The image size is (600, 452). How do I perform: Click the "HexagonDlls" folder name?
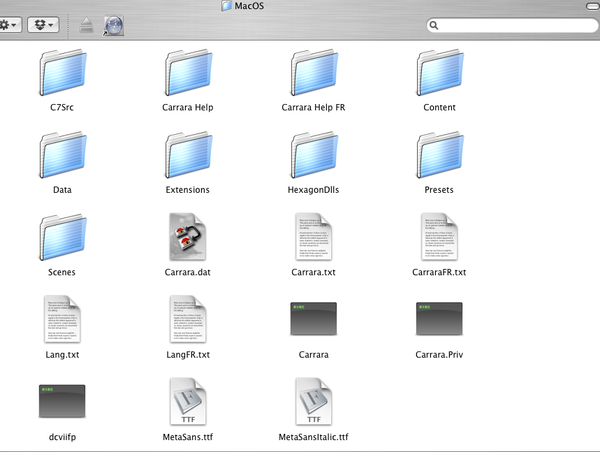point(313,189)
